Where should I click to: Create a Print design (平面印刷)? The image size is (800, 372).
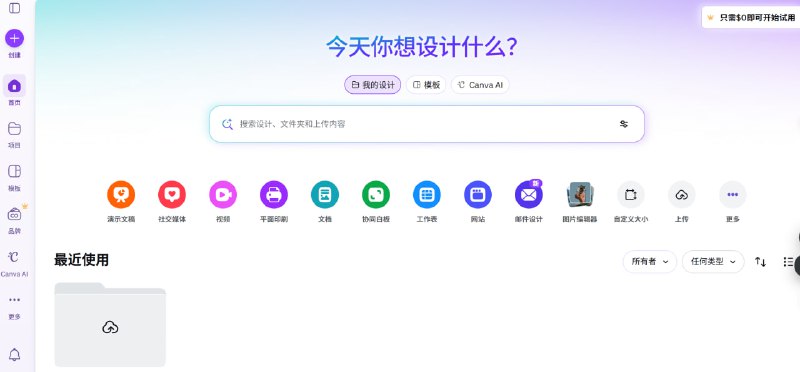(x=274, y=195)
